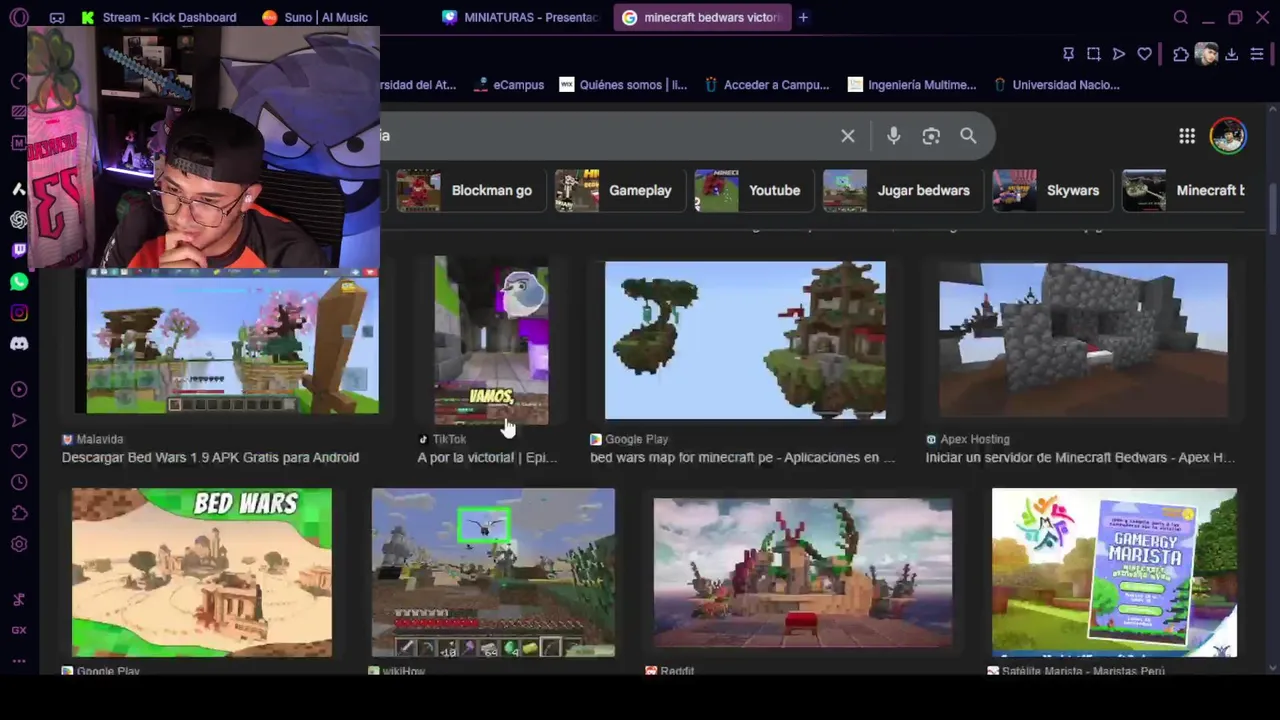Image resolution: width=1280 pixels, height=720 pixels.
Task: Open the Opera GX main menu logo
Action: [18, 17]
